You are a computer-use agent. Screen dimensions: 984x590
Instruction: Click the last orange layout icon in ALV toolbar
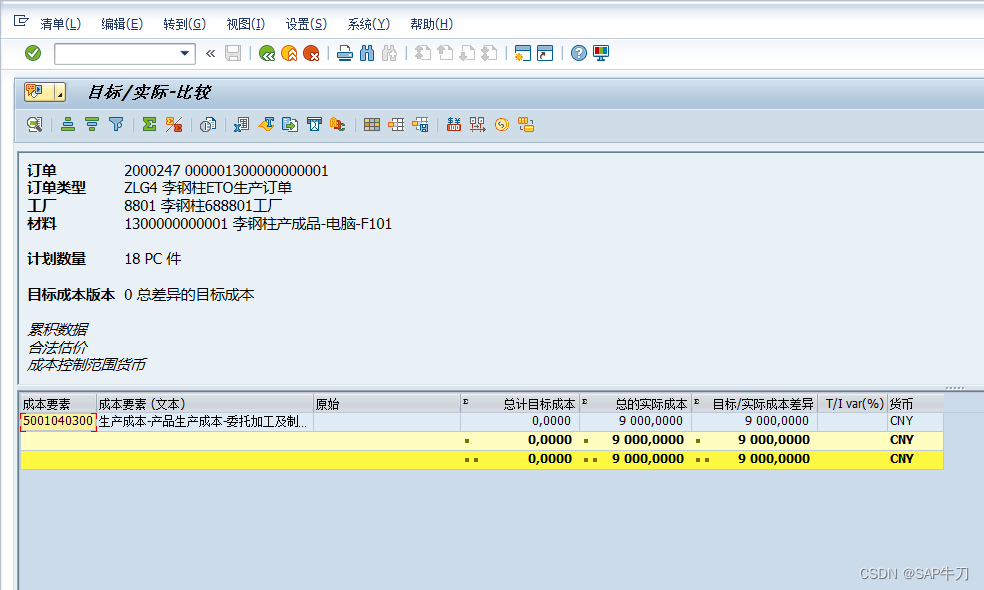coord(526,124)
